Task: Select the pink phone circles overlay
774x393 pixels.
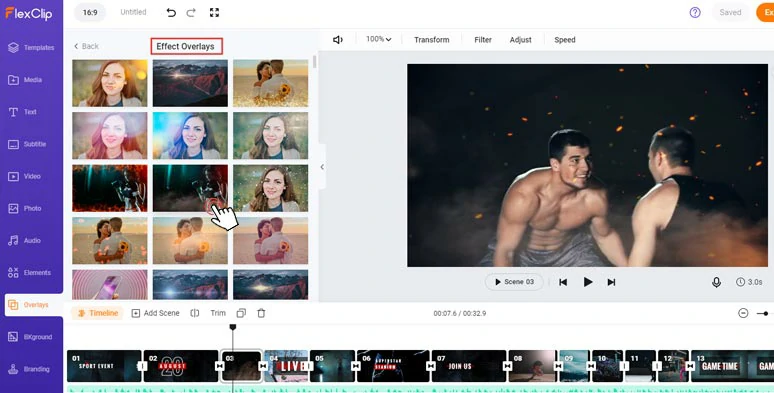Action: (110, 284)
